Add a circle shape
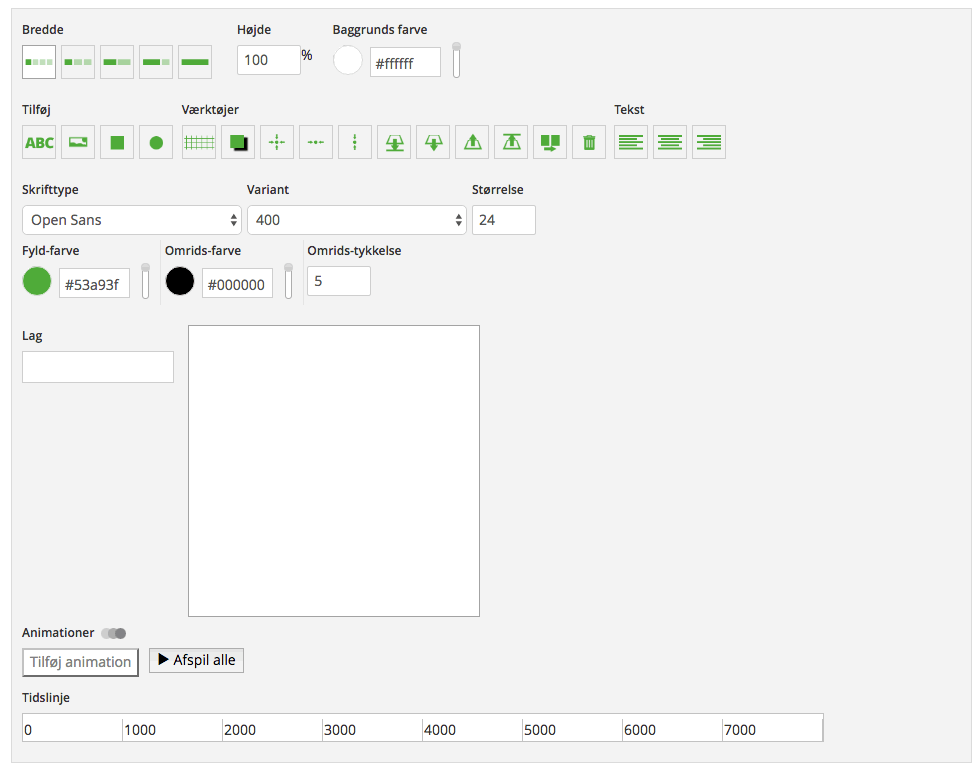 (x=156, y=142)
